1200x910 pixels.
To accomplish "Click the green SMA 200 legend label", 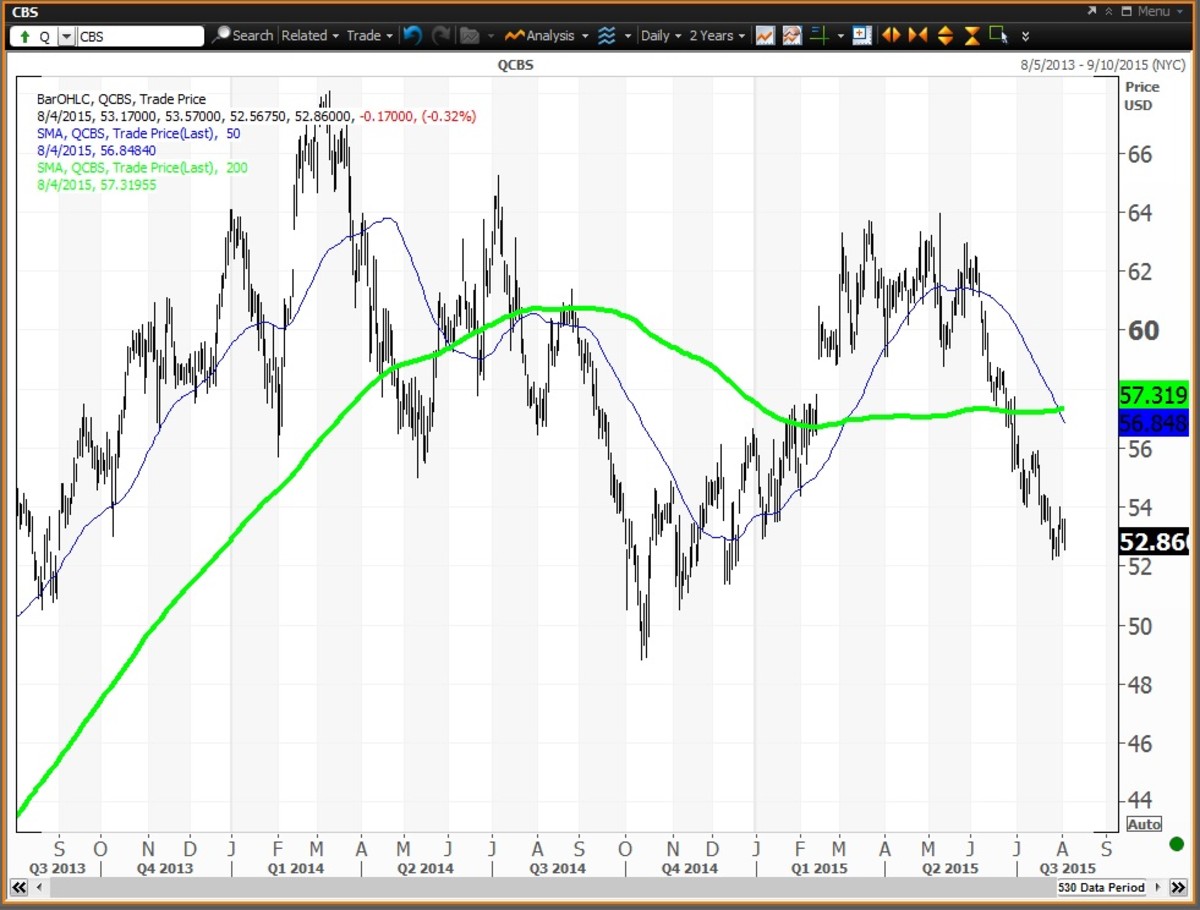I will pyautogui.click(x=142, y=168).
